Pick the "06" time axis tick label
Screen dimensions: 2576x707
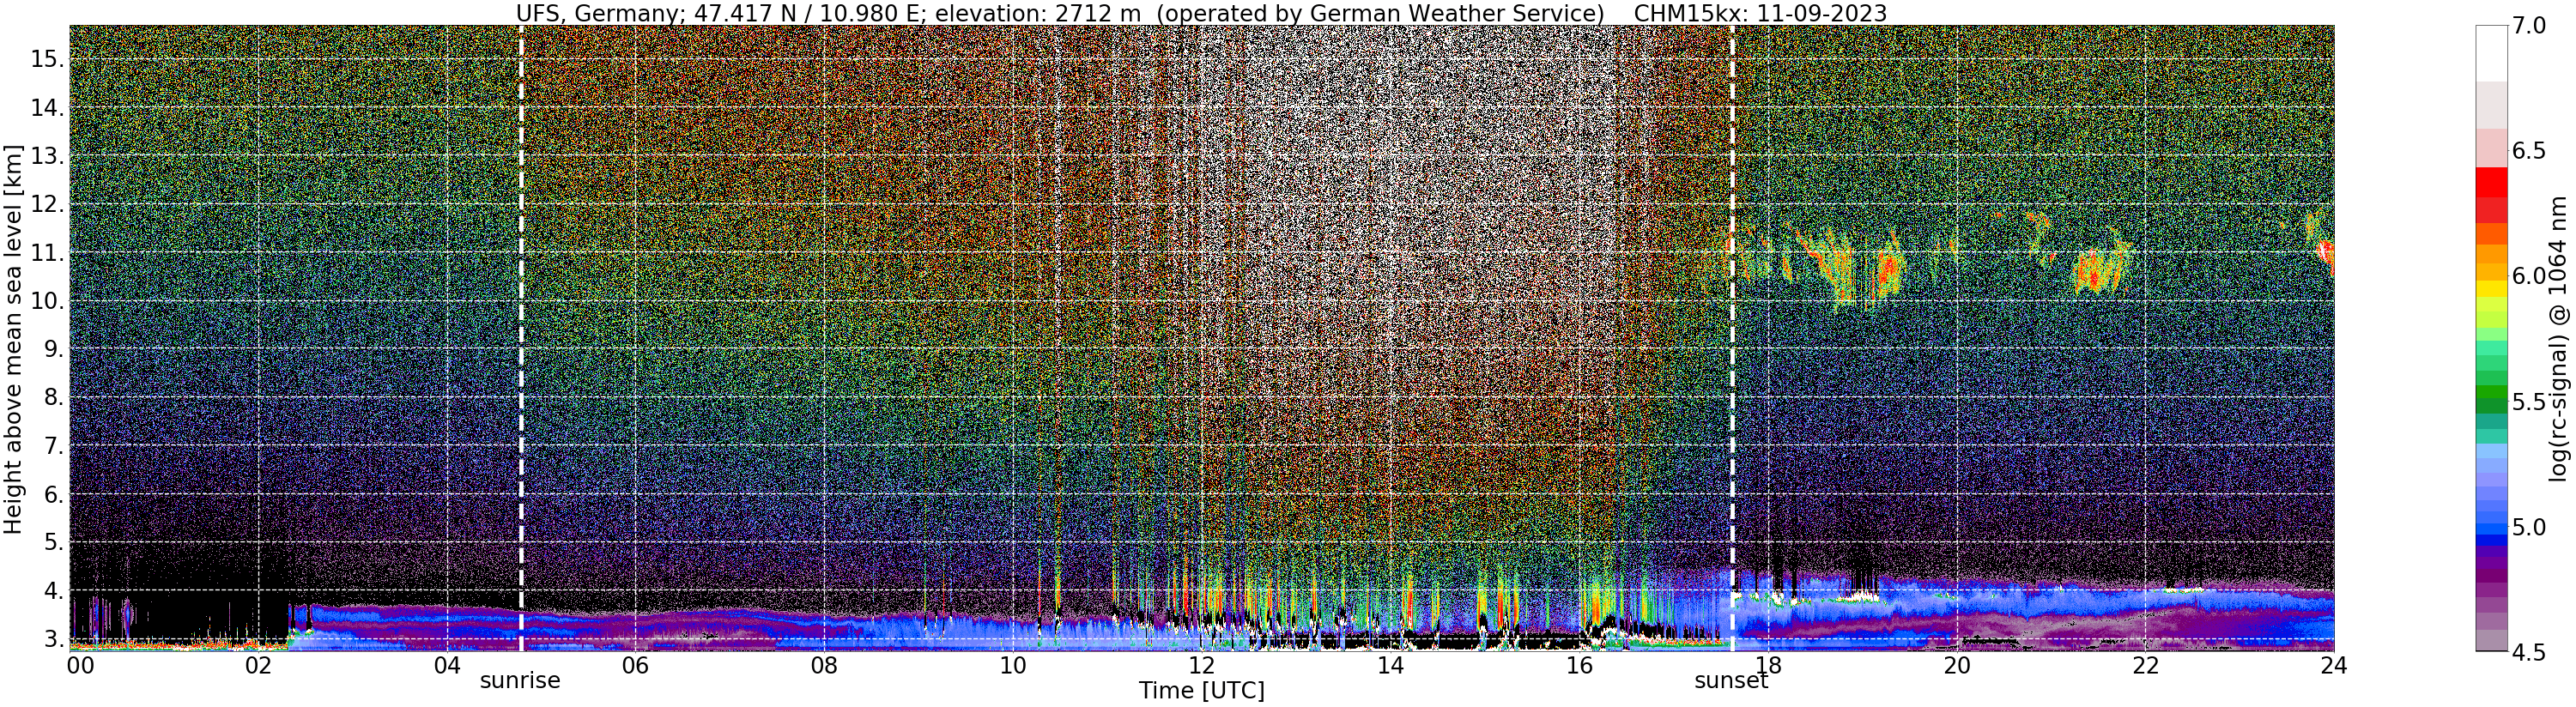click(x=635, y=665)
